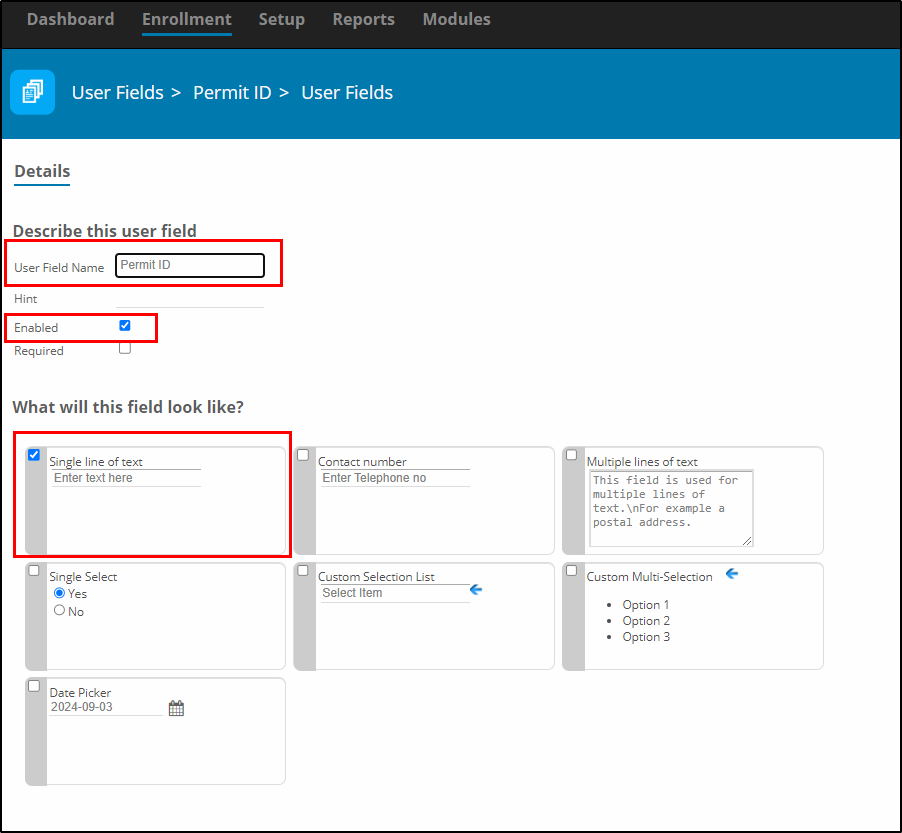Click the User Field Name input box
This screenshot has height=833, width=902.
point(190,265)
